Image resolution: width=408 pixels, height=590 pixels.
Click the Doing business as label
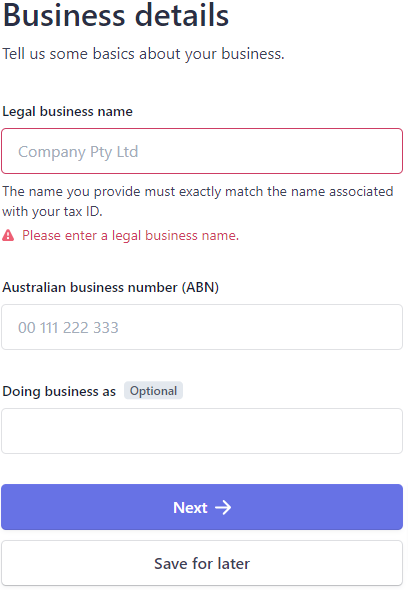click(x=59, y=391)
